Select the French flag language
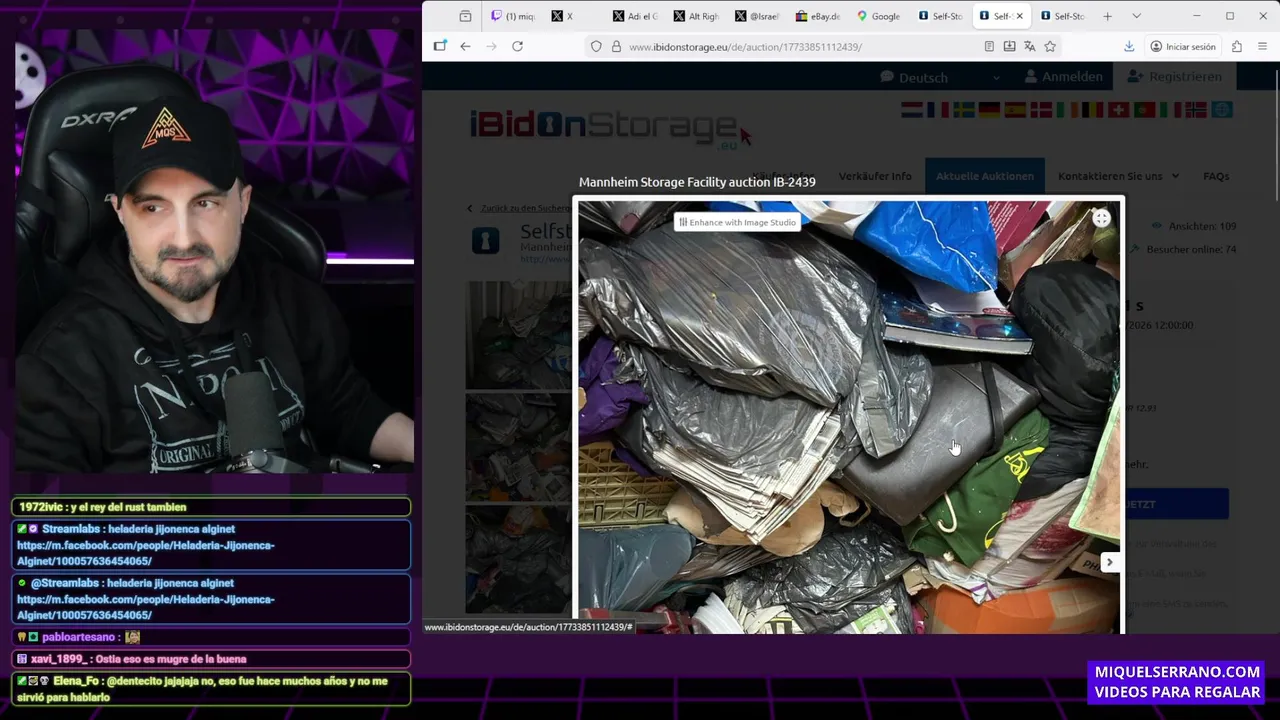 coord(938,110)
